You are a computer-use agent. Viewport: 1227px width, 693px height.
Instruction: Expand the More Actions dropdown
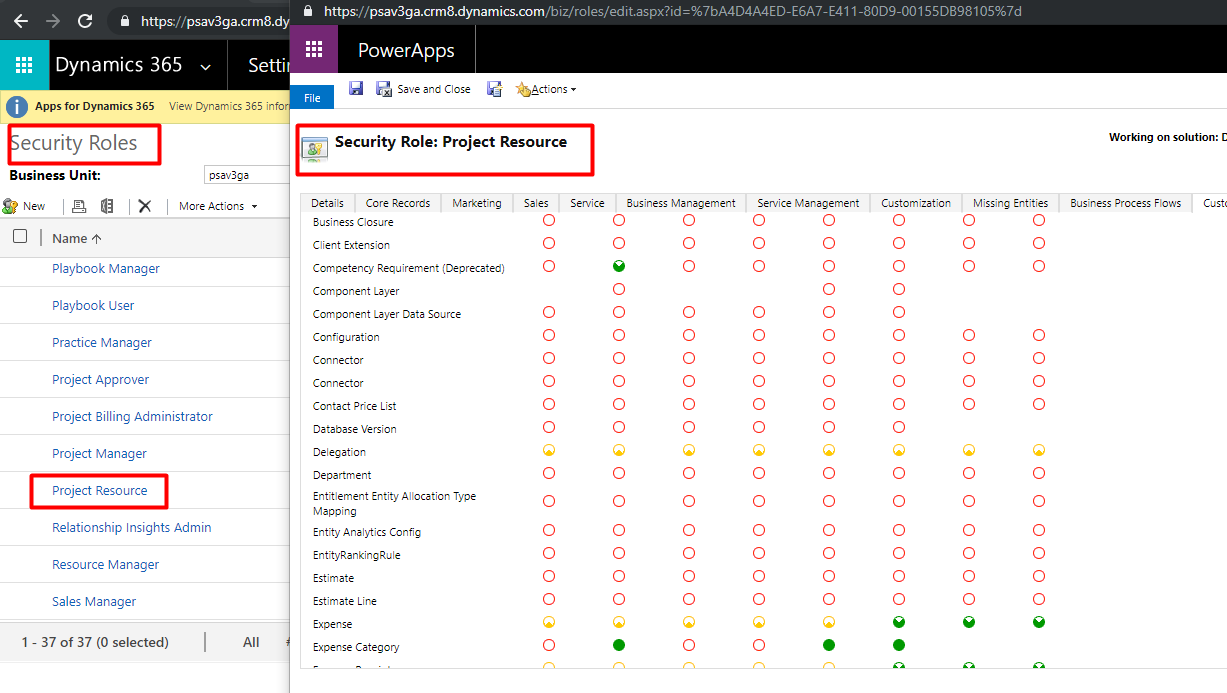(218, 206)
